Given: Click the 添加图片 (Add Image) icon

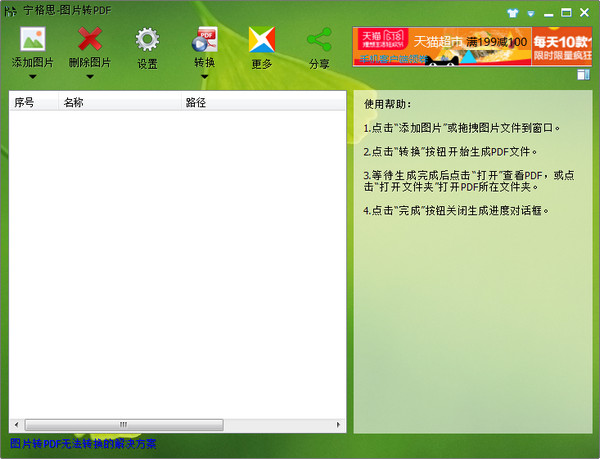Looking at the screenshot, I should tap(33, 40).
